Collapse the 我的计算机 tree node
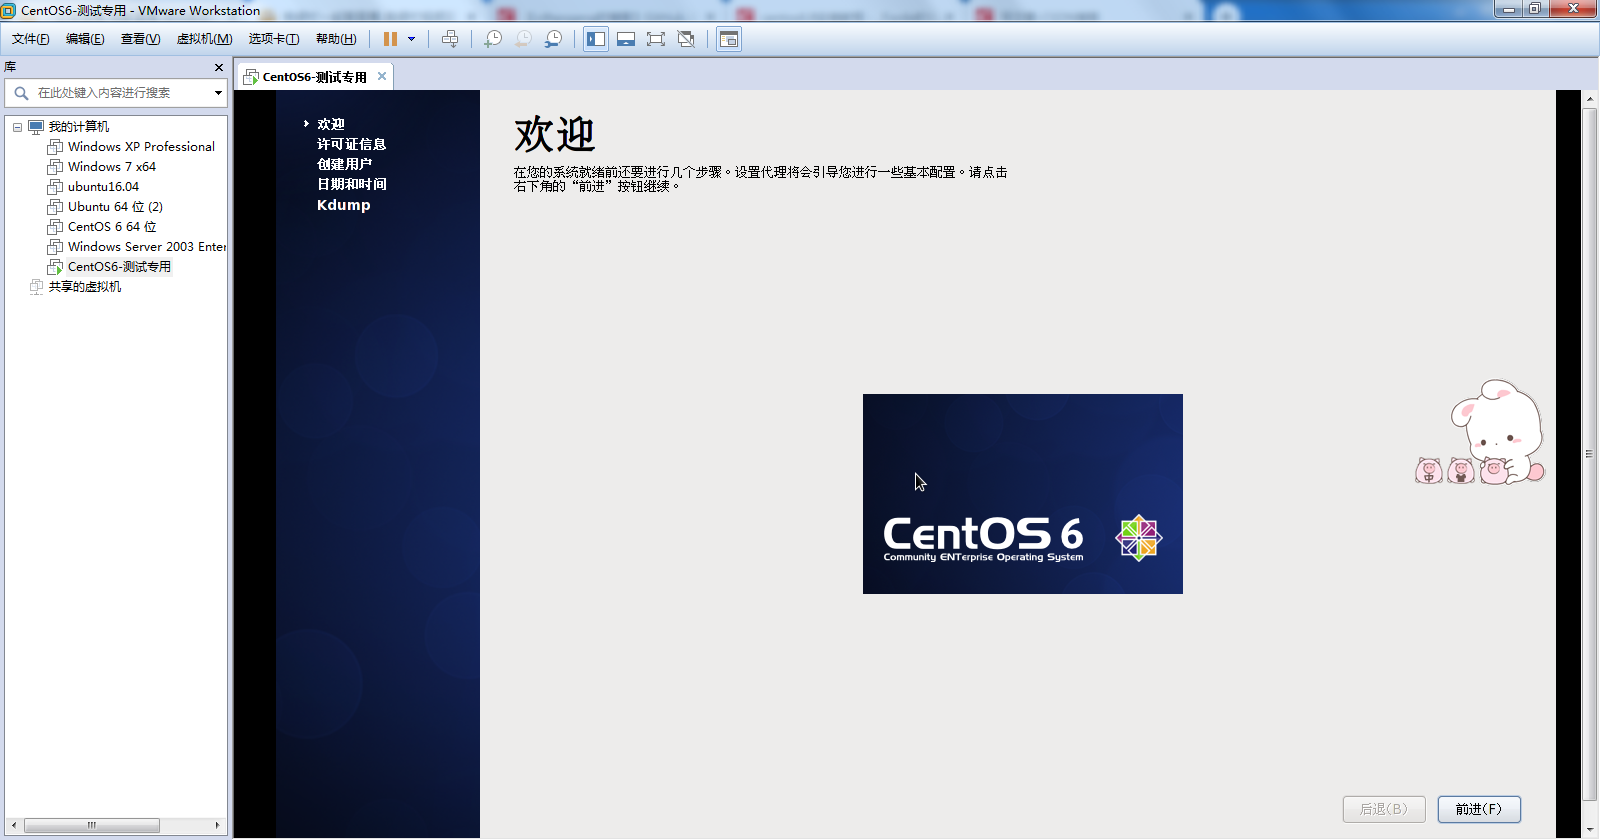Image resolution: width=1600 pixels, height=840 pixels. coord(17,127)
